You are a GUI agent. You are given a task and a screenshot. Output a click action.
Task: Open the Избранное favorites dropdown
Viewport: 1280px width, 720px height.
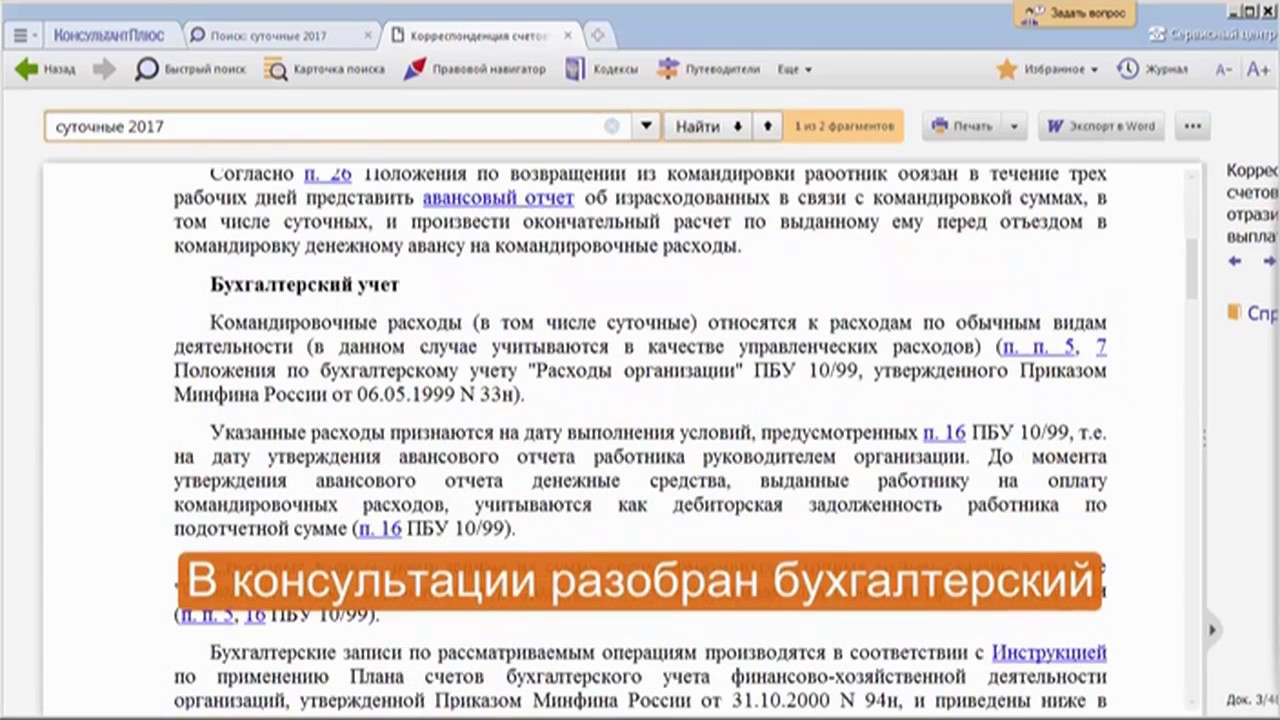pos(1047,69)
